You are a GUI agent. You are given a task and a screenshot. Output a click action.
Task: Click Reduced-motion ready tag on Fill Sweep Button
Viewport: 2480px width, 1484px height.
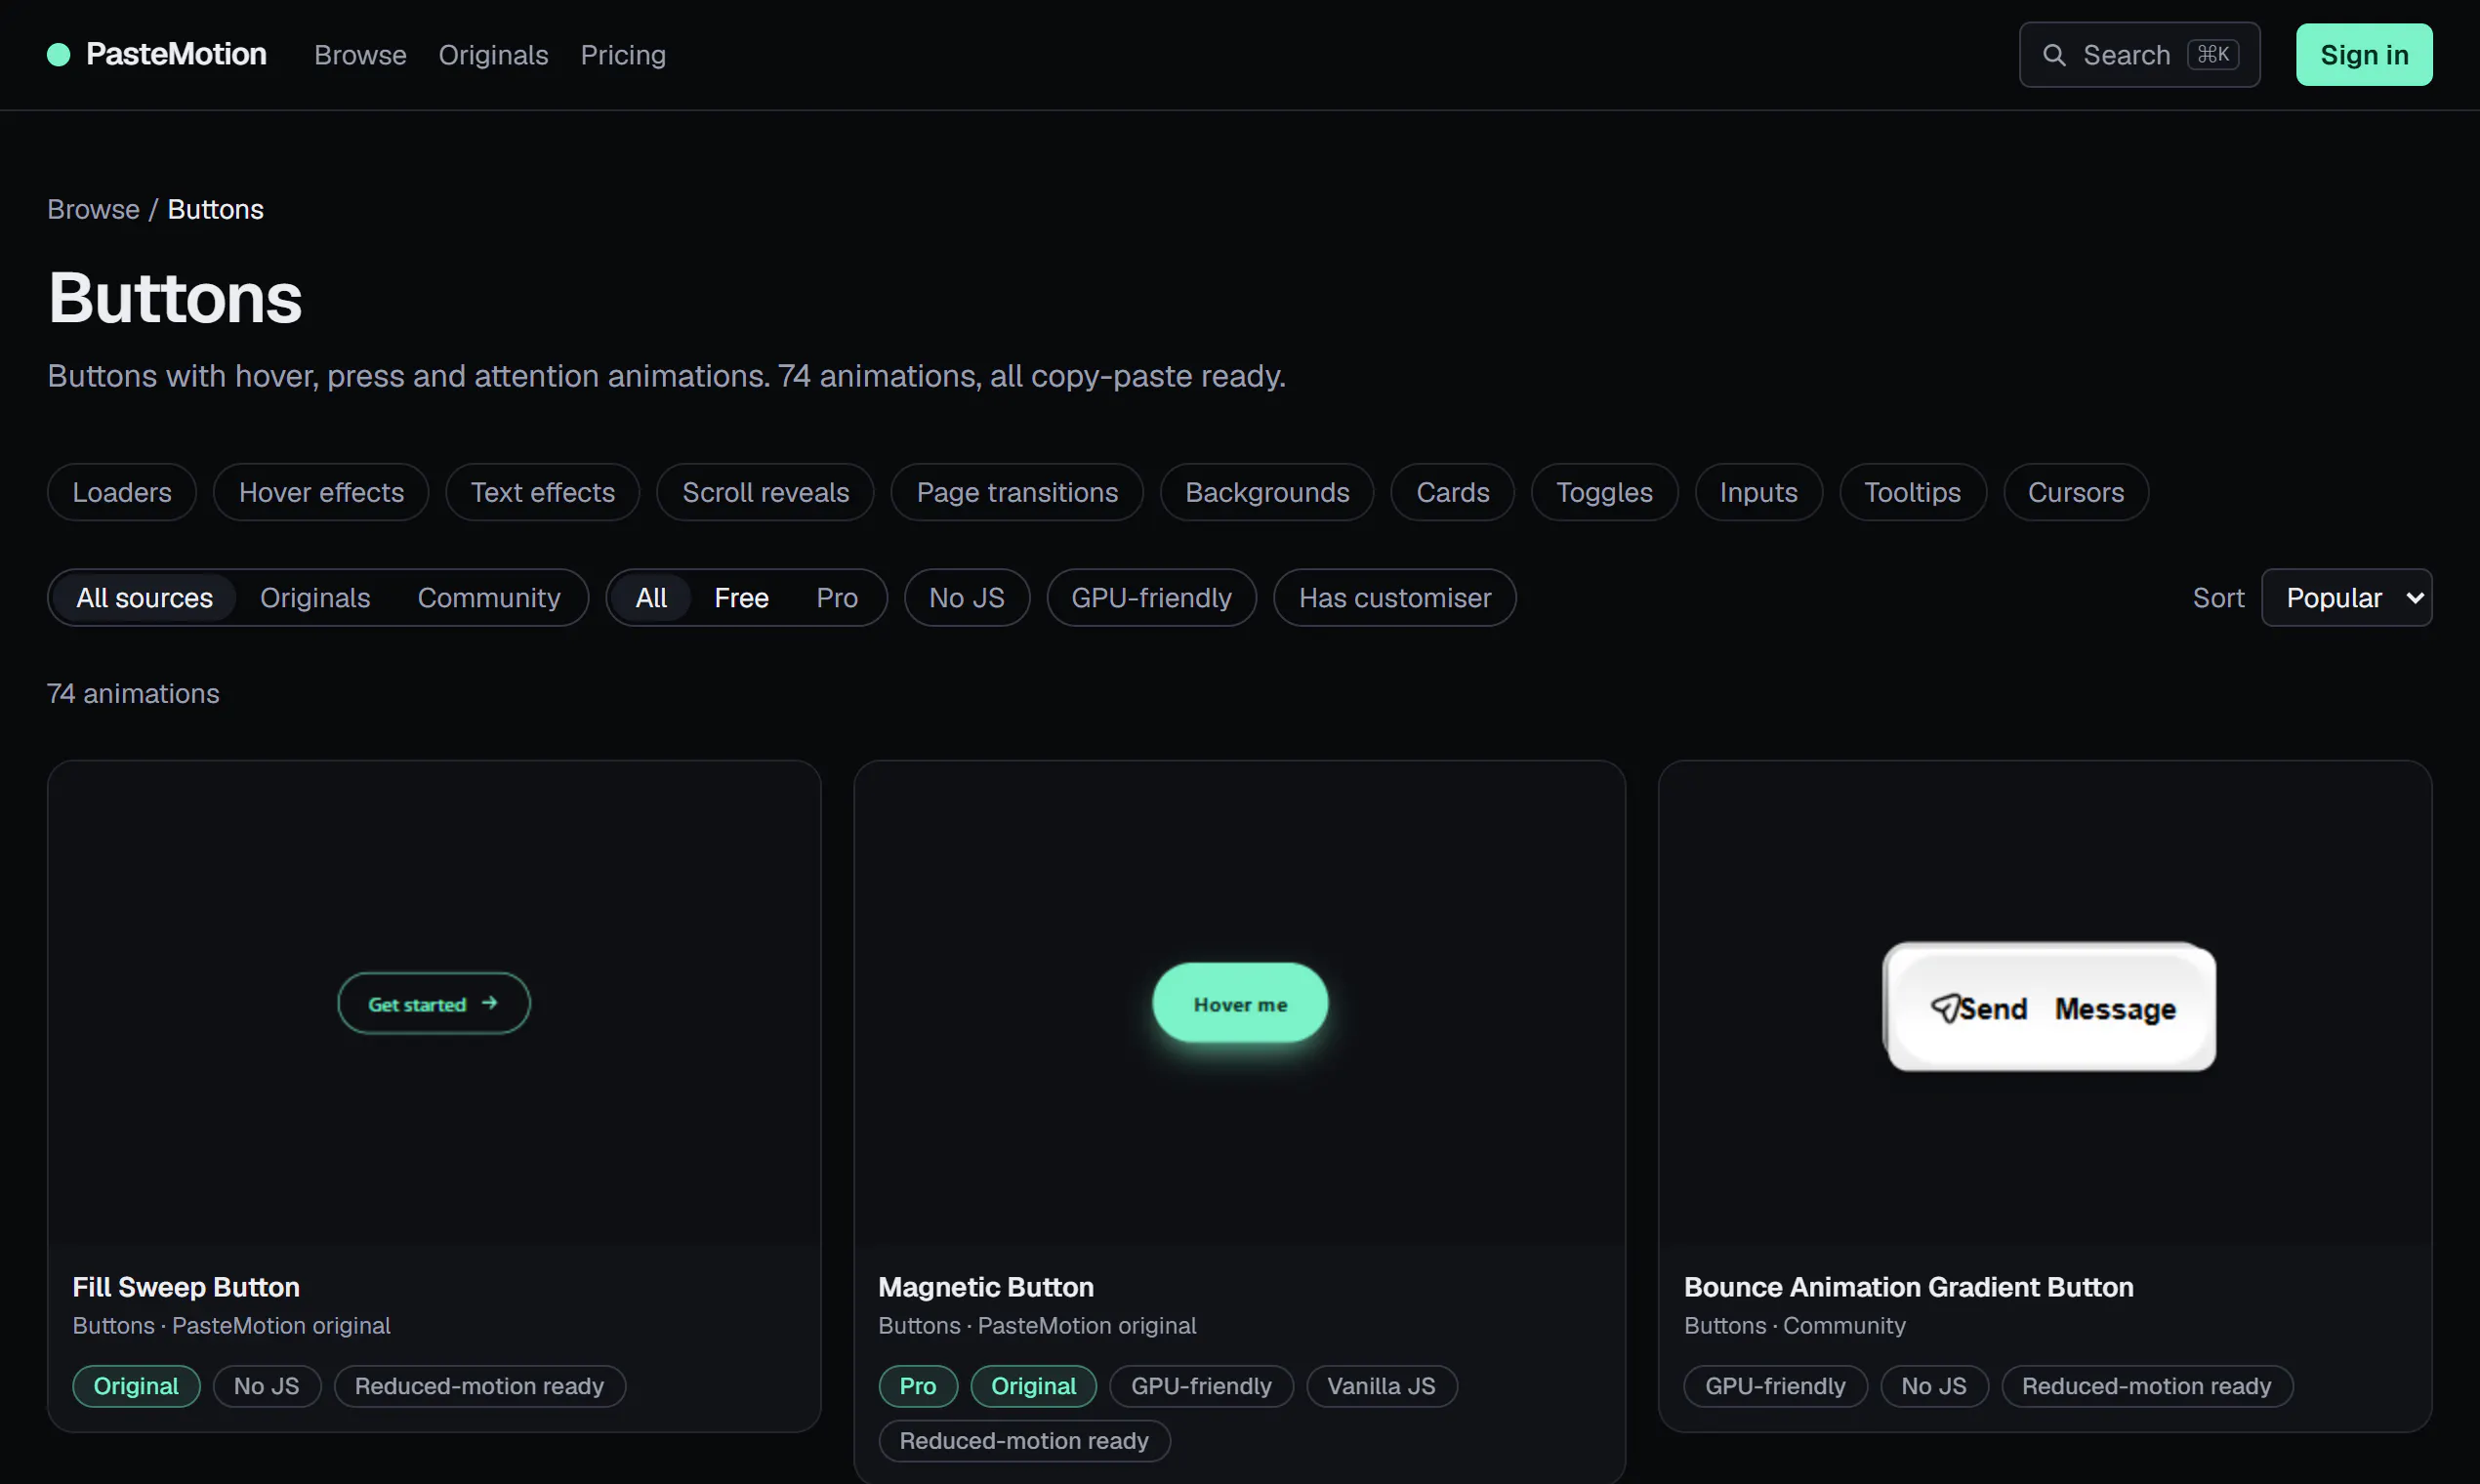click(479, 1386)
